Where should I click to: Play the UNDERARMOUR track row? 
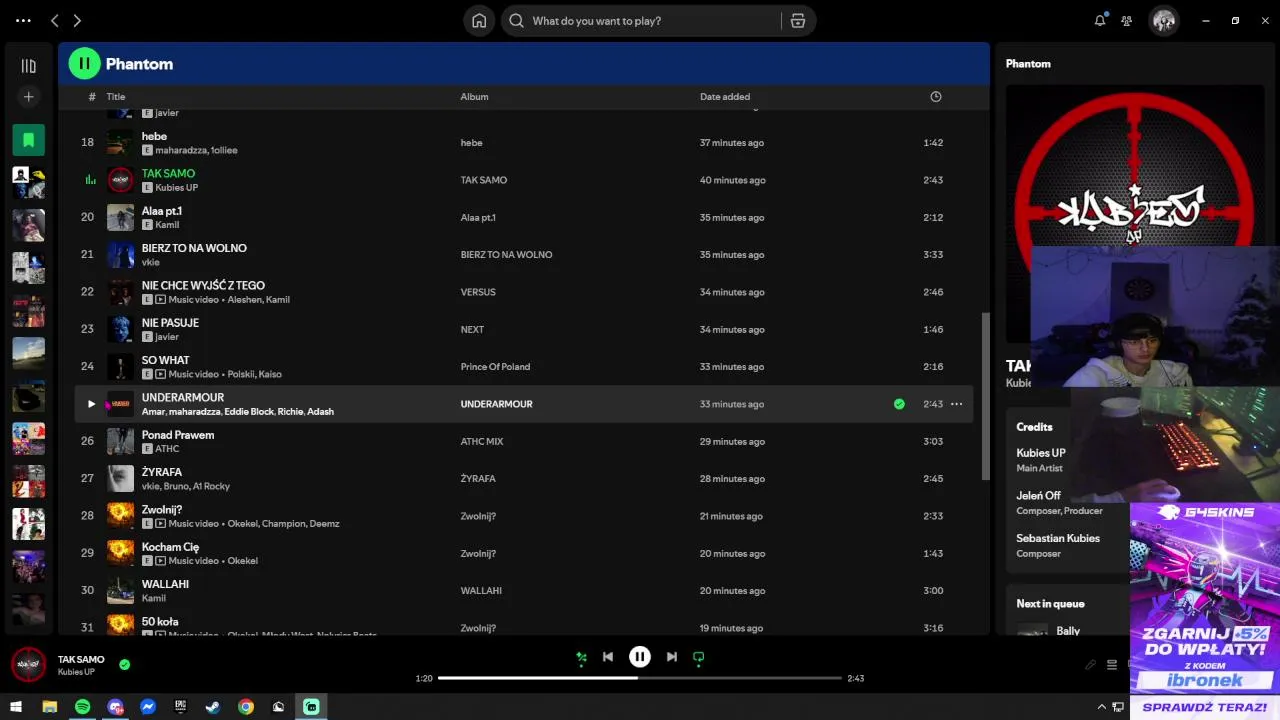click(91, 404)
